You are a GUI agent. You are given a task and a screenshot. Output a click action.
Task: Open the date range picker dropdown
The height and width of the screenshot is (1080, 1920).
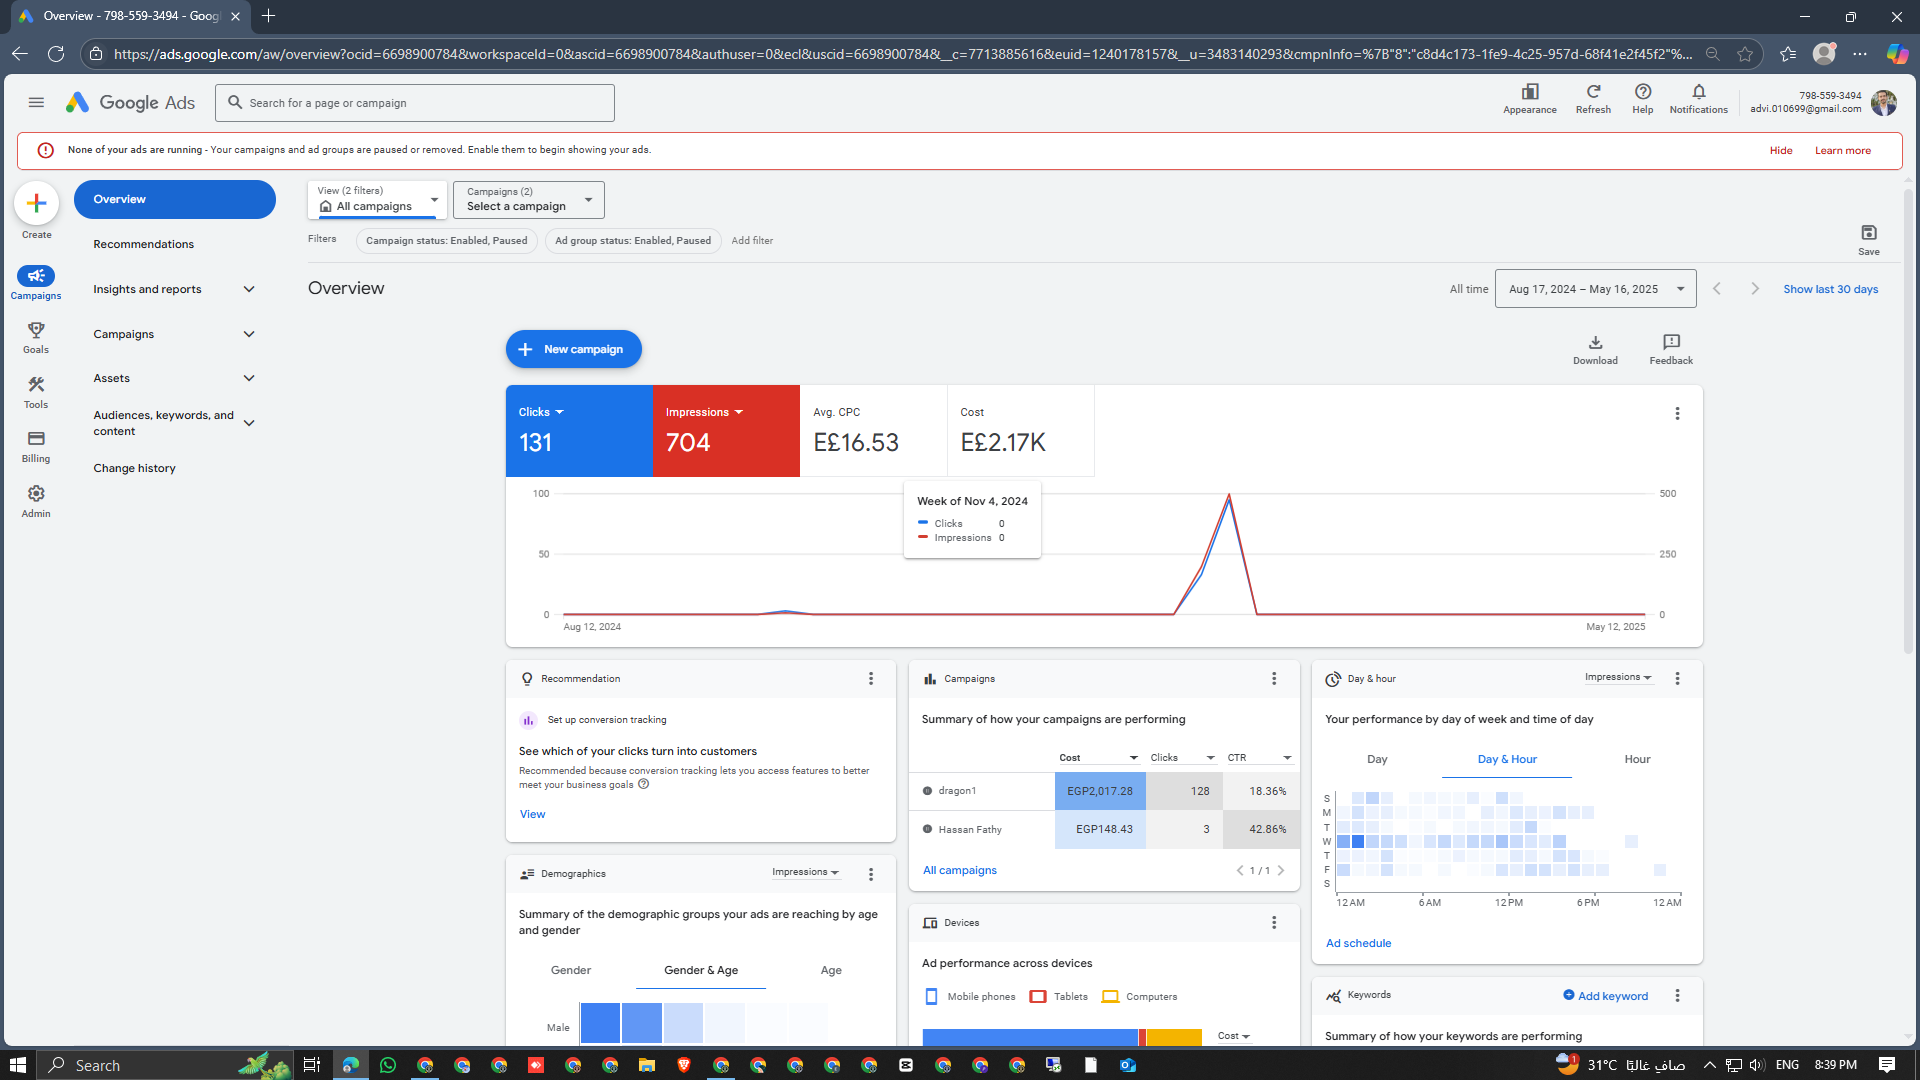pos(1595,288)
